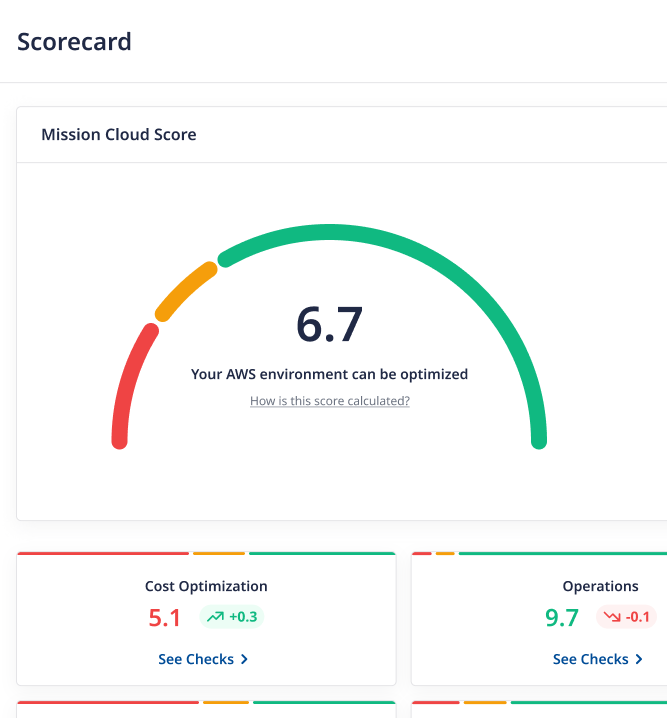Open See Checks for Cost Optimization
667x718 pixels.
196,659
